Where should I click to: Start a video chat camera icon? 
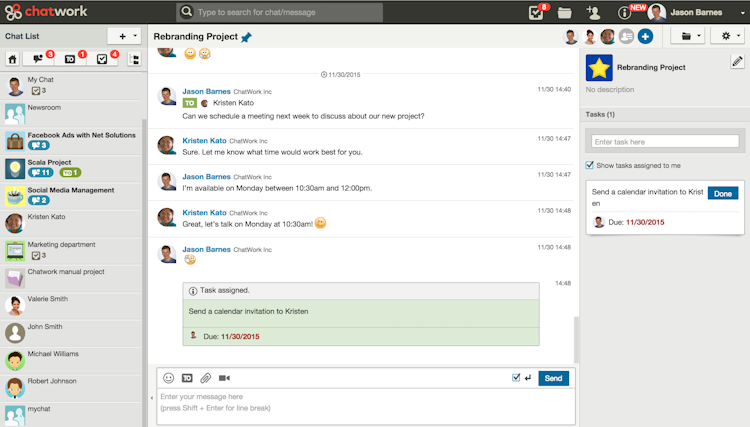(x=224, y=378)
